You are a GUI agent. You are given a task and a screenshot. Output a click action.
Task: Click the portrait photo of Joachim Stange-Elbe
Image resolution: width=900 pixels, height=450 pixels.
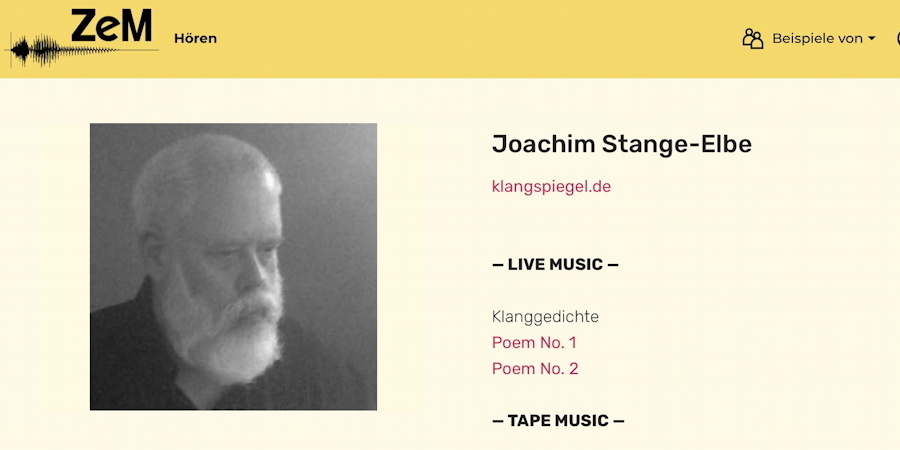point(233,266)
